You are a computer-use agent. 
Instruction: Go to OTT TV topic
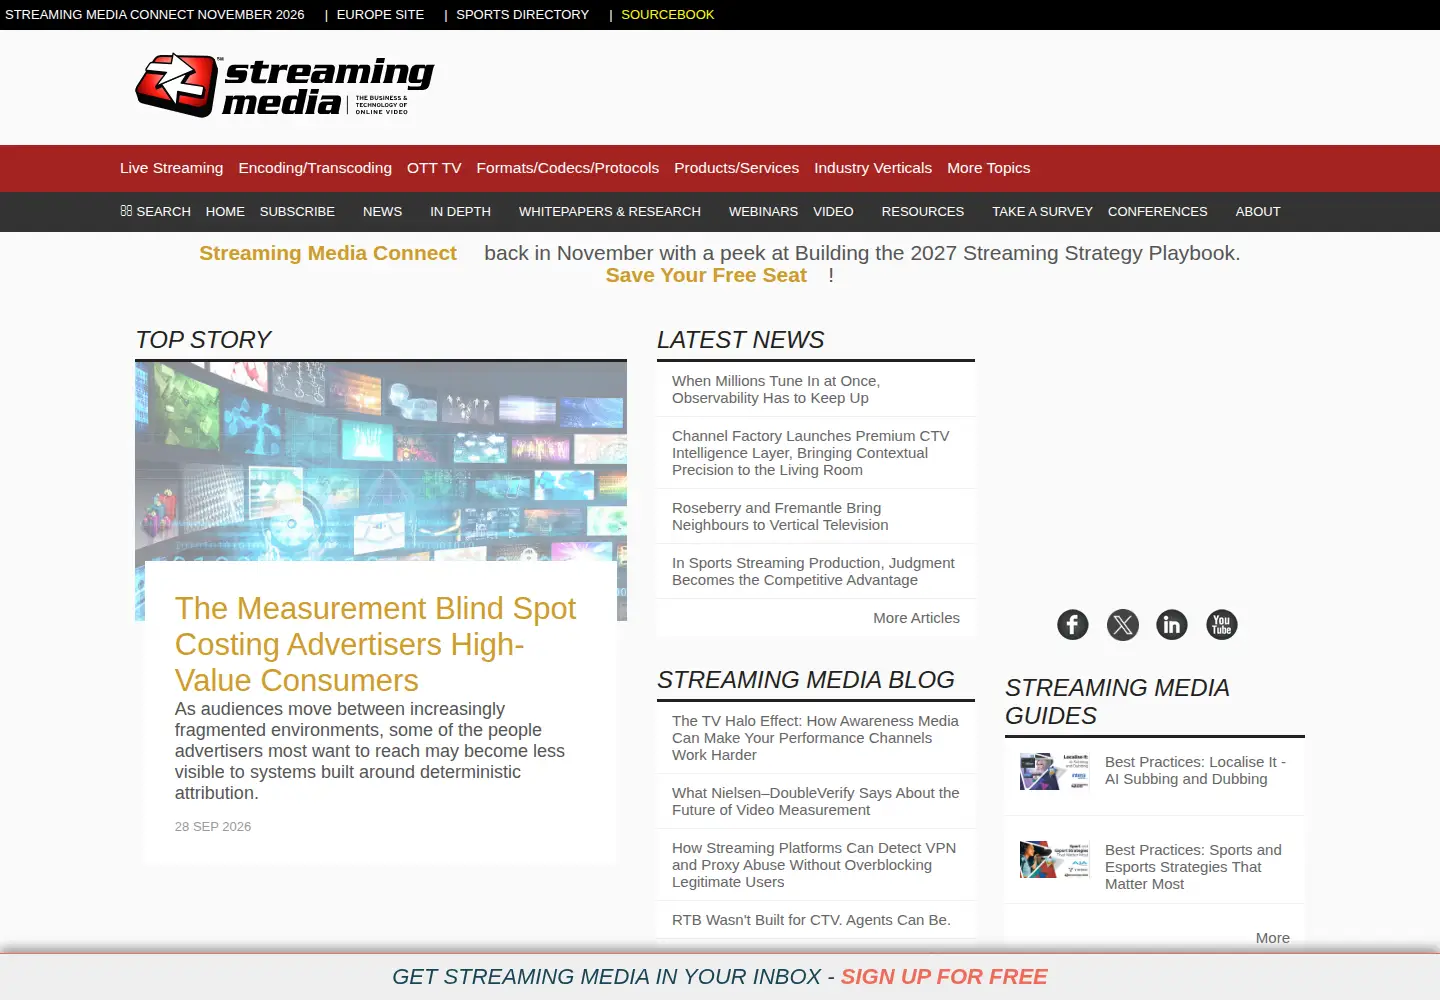434,168
